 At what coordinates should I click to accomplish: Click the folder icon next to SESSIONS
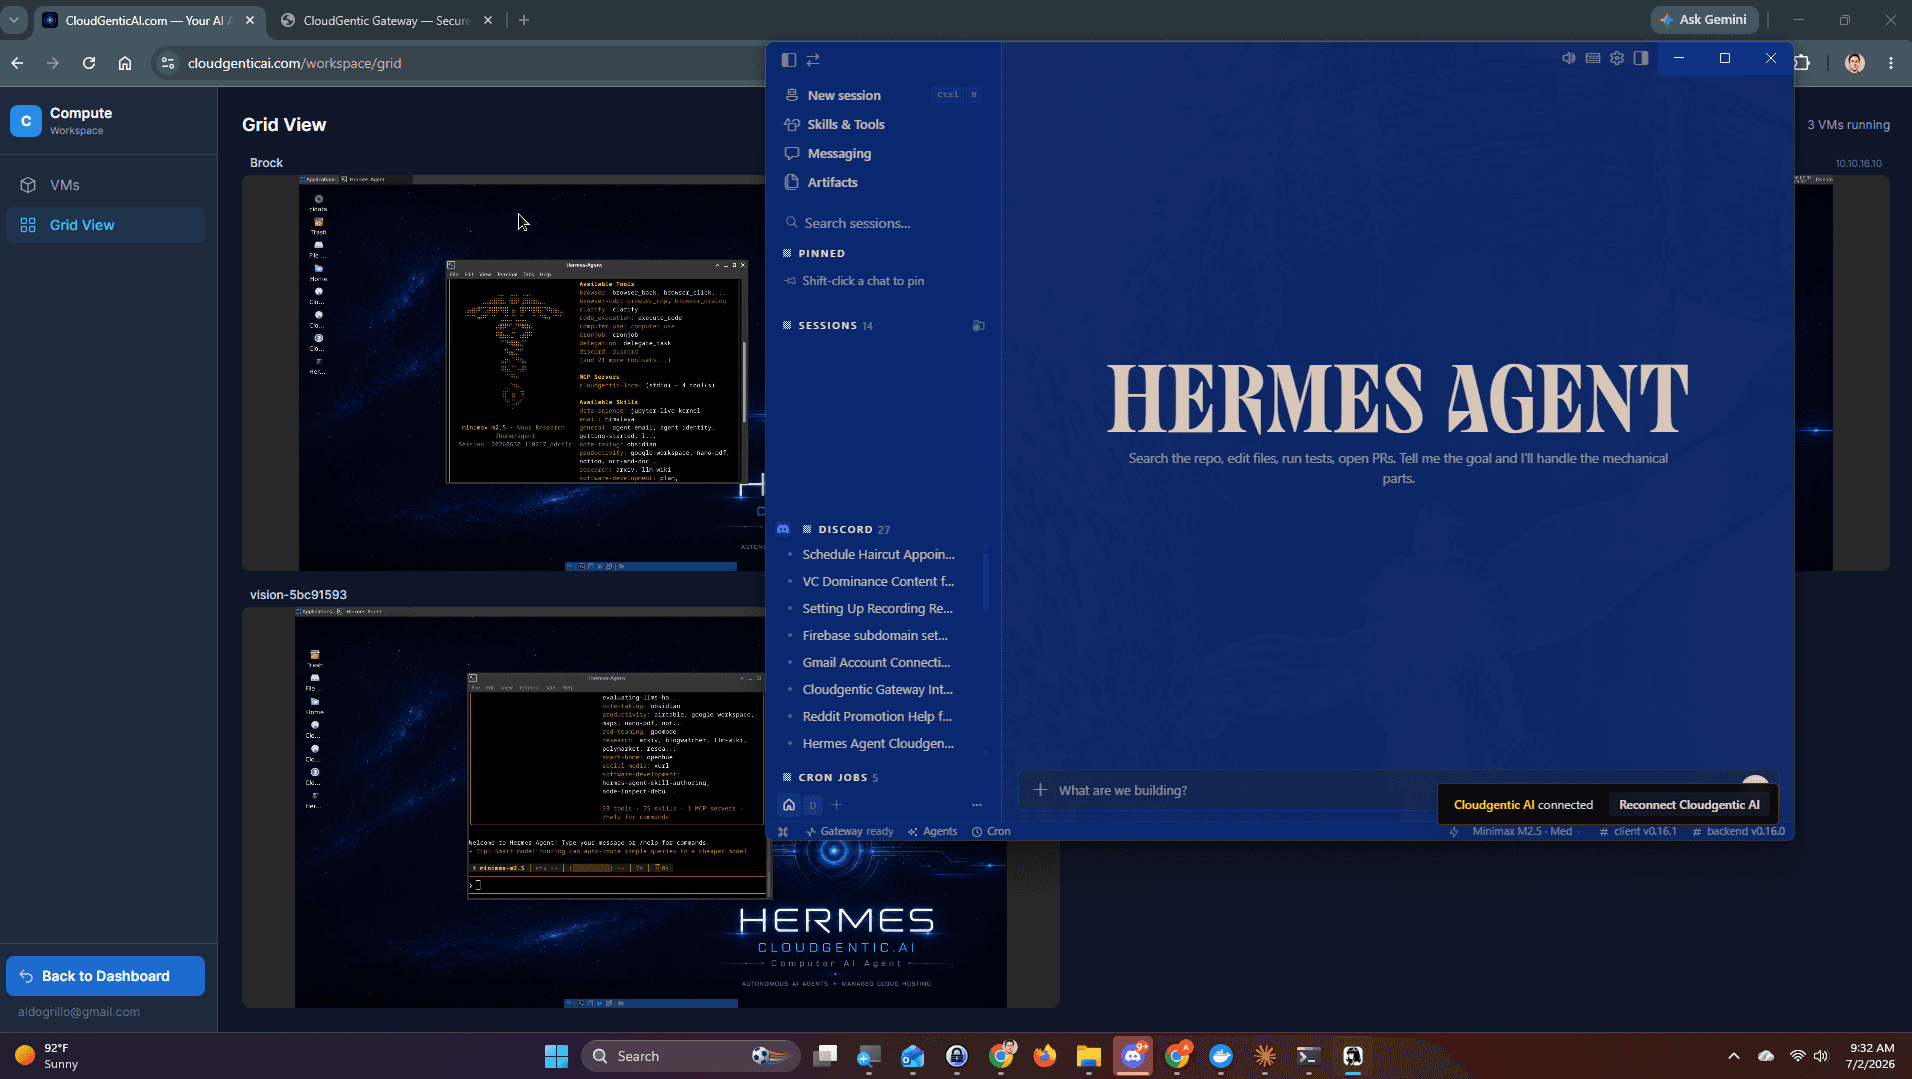(978, 326)
